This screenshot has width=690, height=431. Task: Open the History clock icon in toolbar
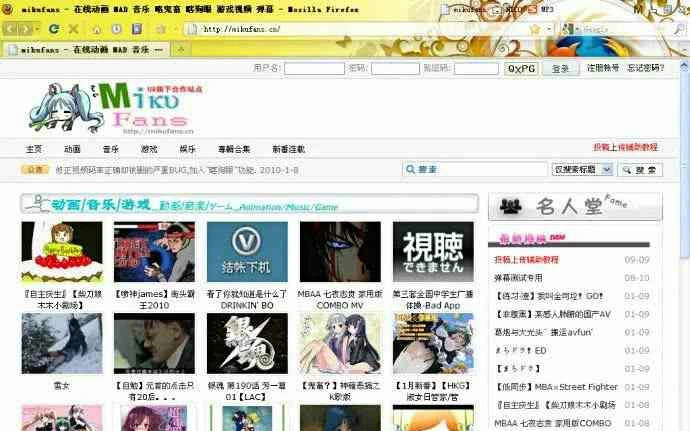pyautogui.click(x=117, y=29)
